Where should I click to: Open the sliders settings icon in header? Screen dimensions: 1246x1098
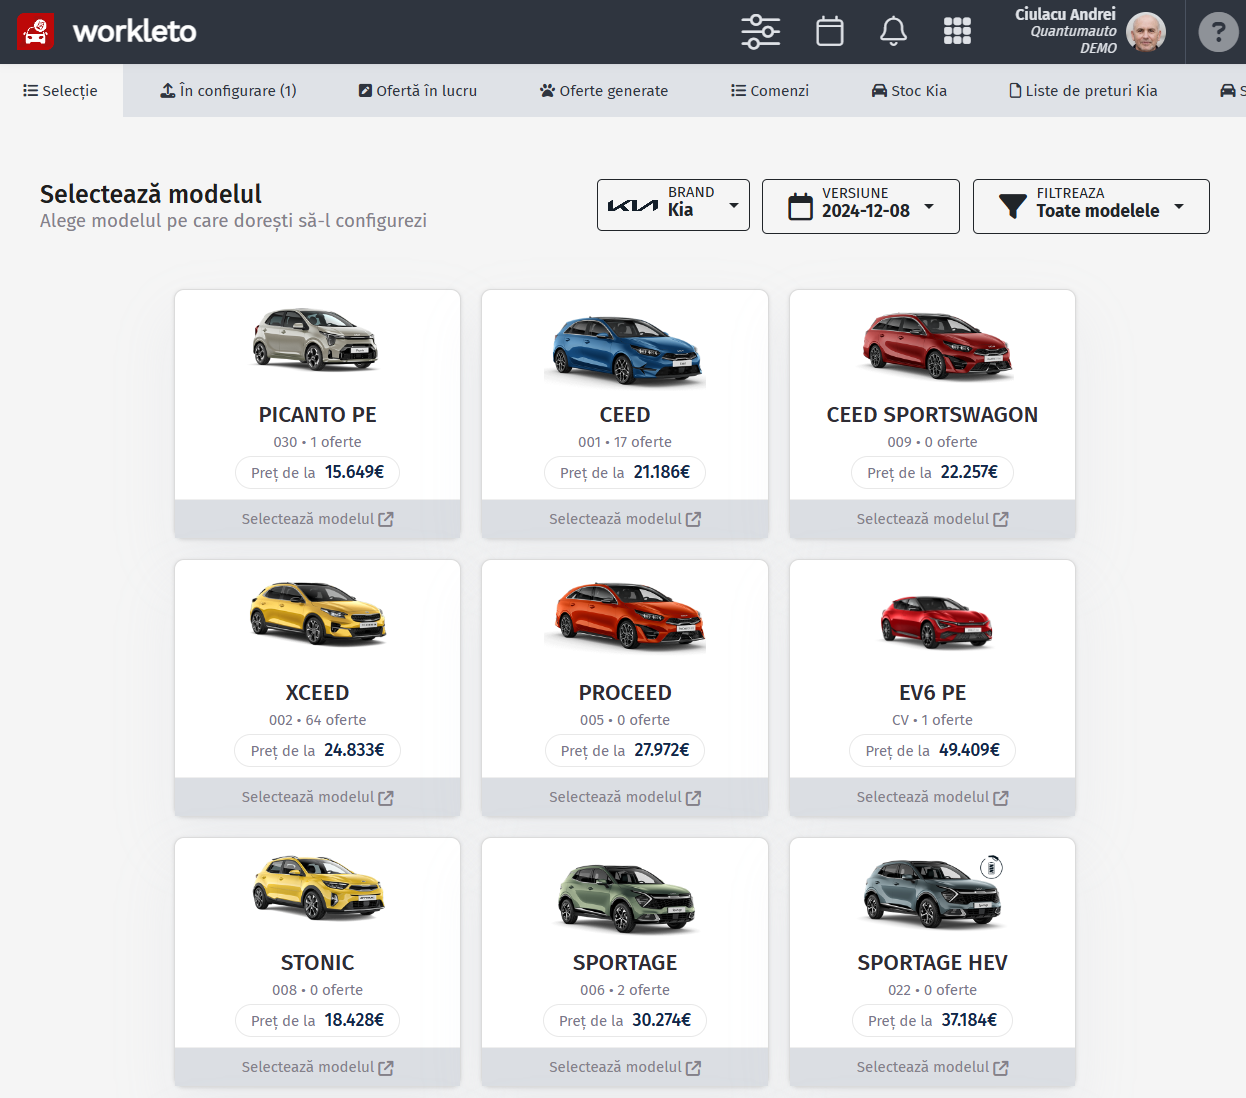point(761,32)
